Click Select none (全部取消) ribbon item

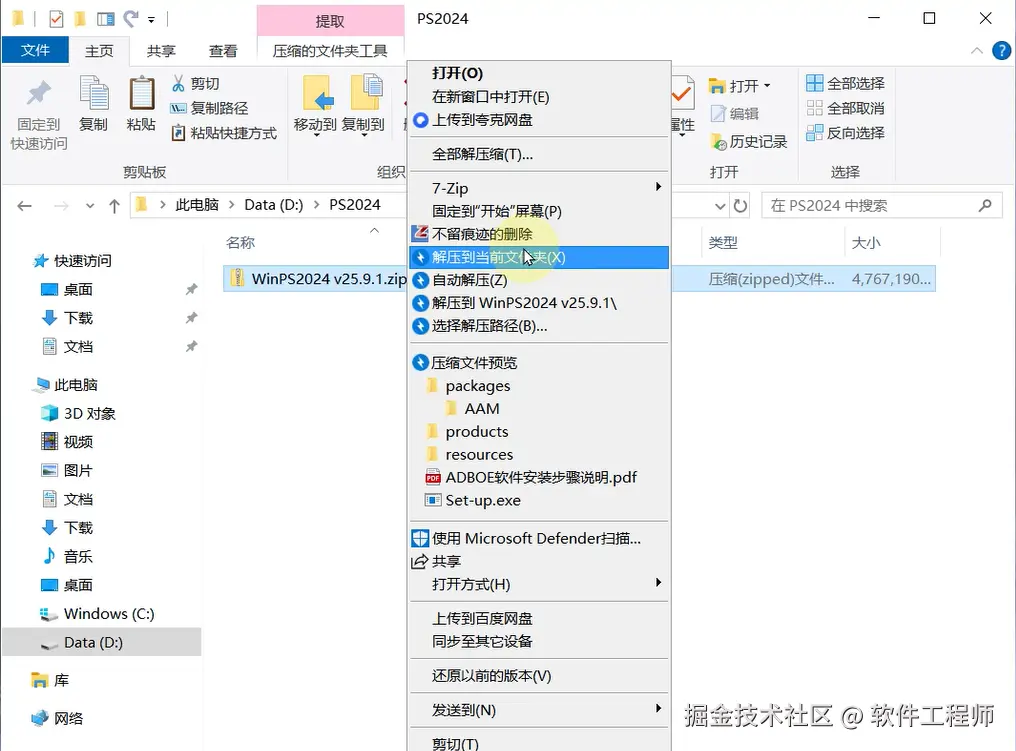[846, 108]
